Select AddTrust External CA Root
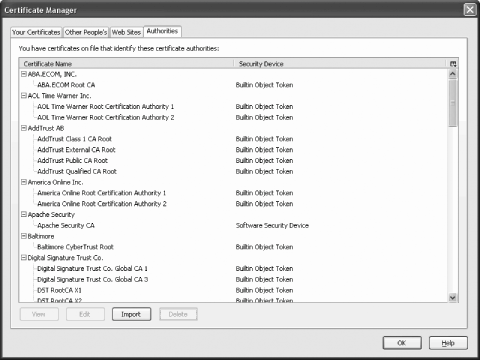481x360 pixels. [76, 150]
